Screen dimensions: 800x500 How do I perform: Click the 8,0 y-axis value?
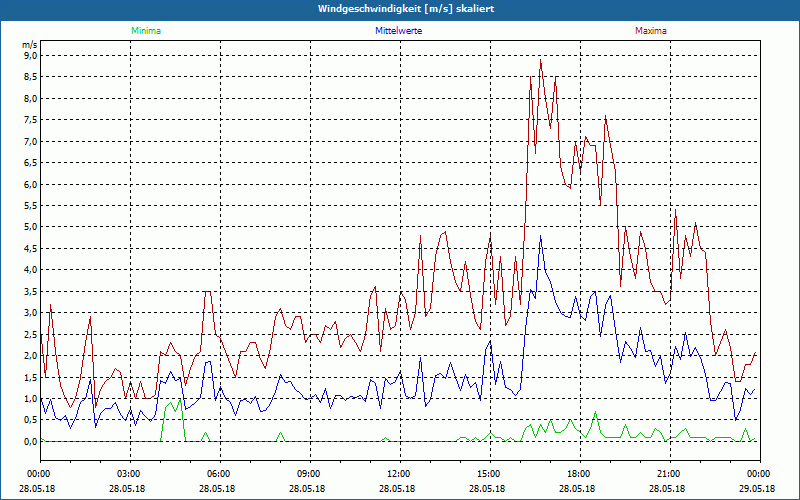click(x=32, y=98)
